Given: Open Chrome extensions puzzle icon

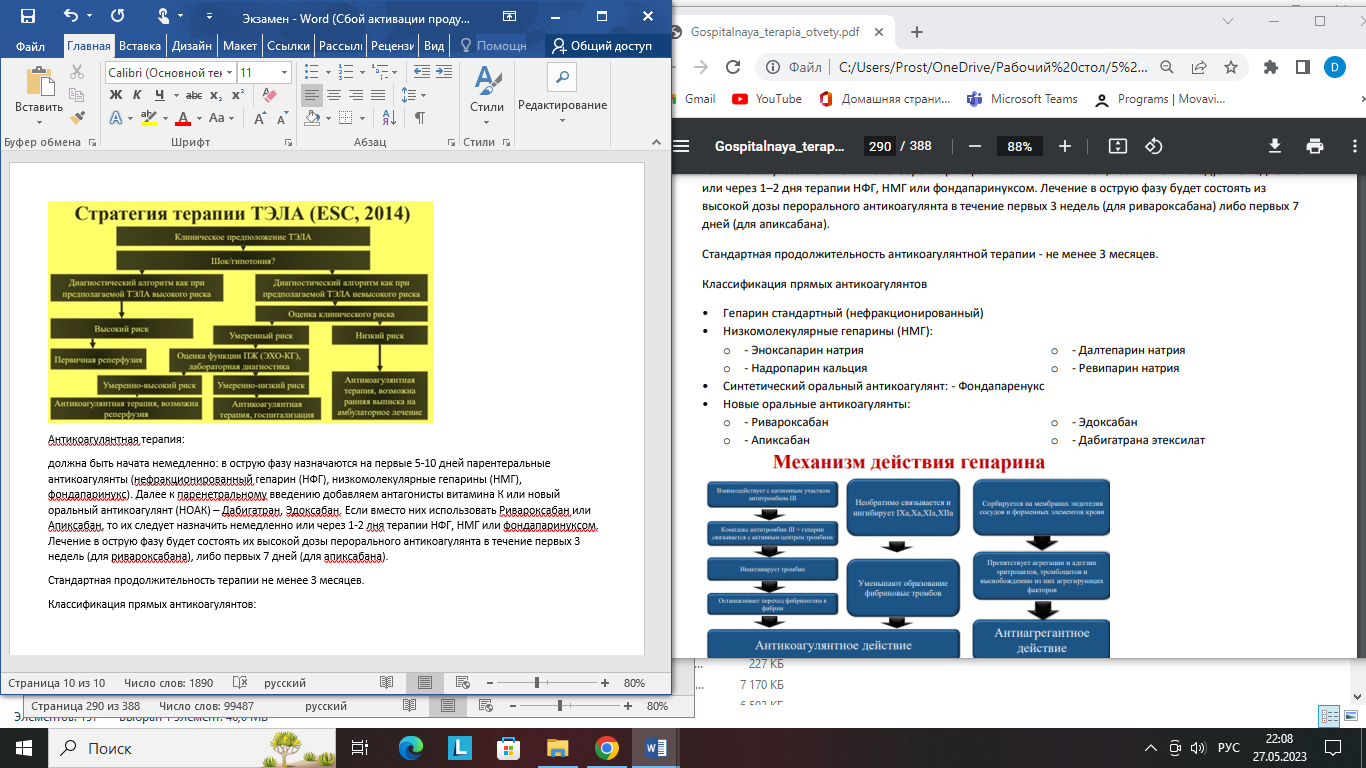Looking at the screenshot, I should [x=1271, y=67].
